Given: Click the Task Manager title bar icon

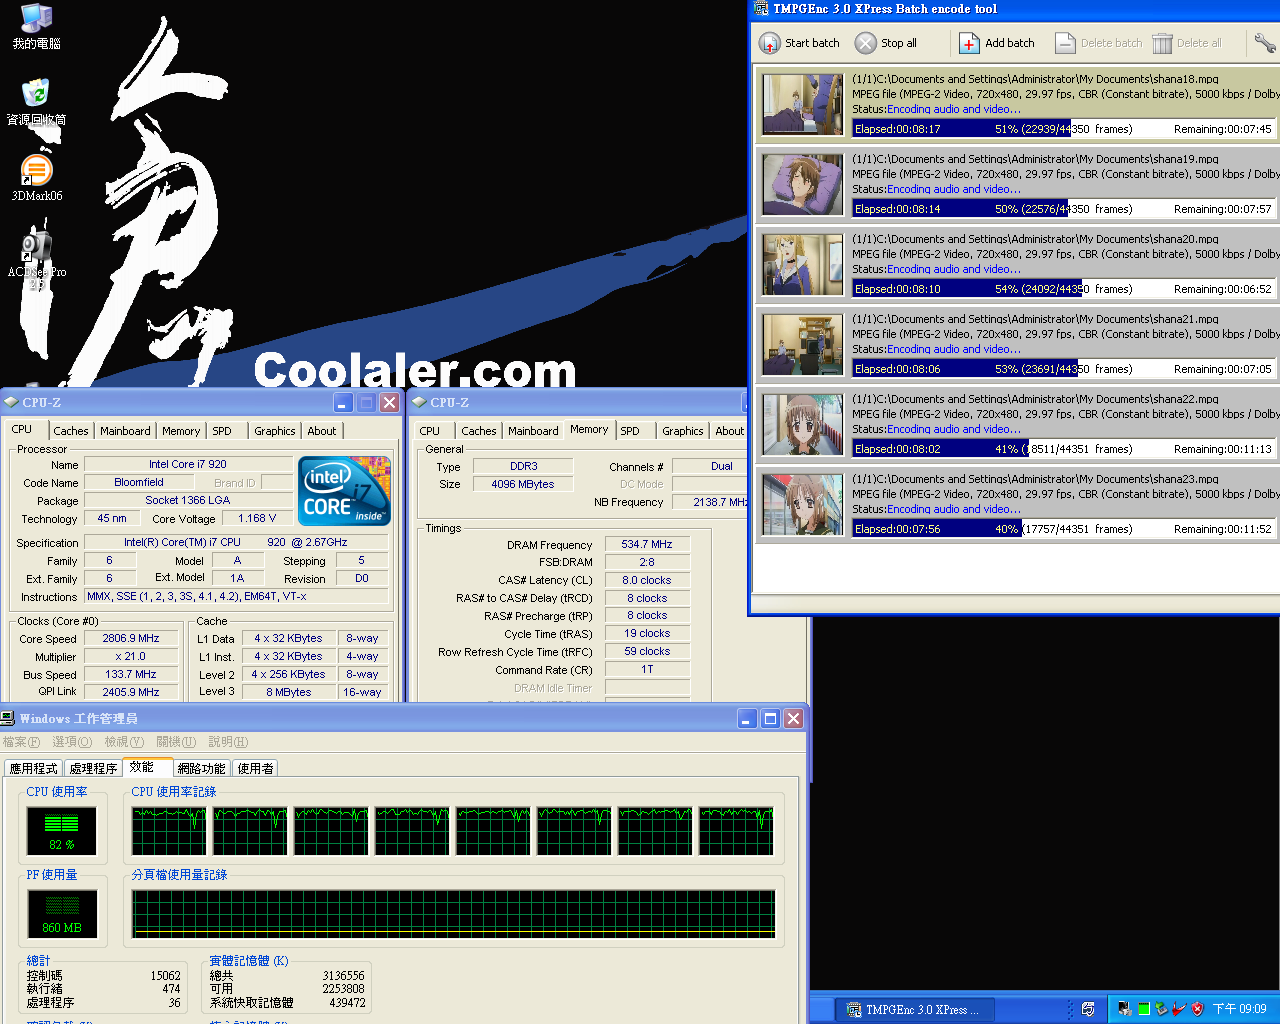Looking at the screenshot, I should [x=8, y=718].
